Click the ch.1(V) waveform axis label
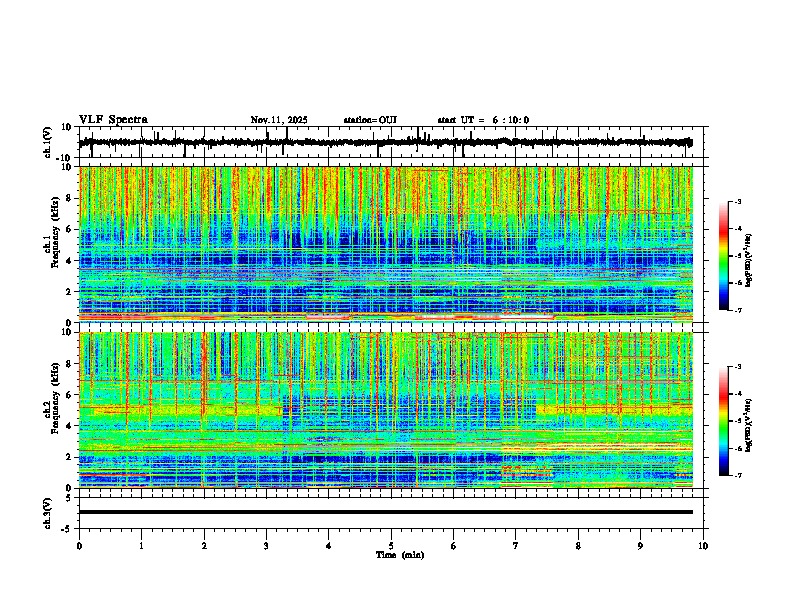 (48, 142)
